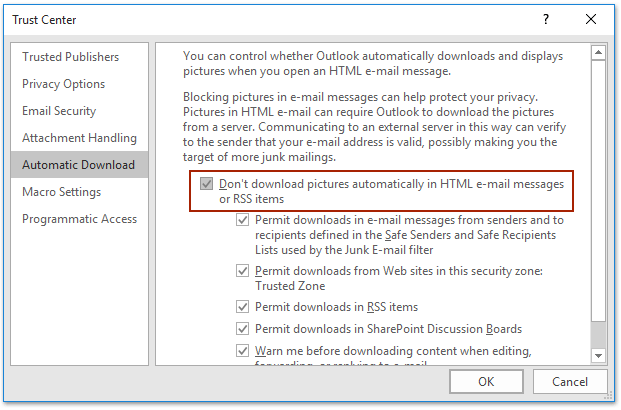Uncheck Permit downloads from Safe Senders
The image size is (621, 410).
click(x=242, y=220)
